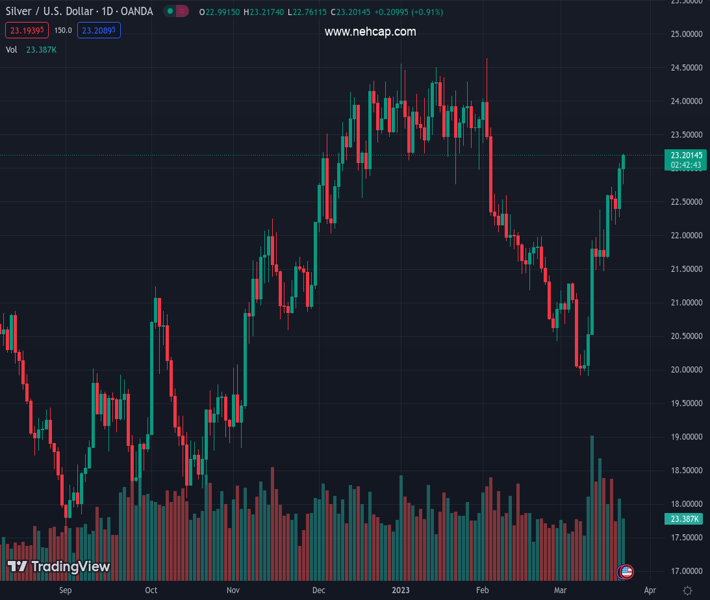710x600 pixels.
Task: Click the Sep label on time axis
Action: (66, 591)
